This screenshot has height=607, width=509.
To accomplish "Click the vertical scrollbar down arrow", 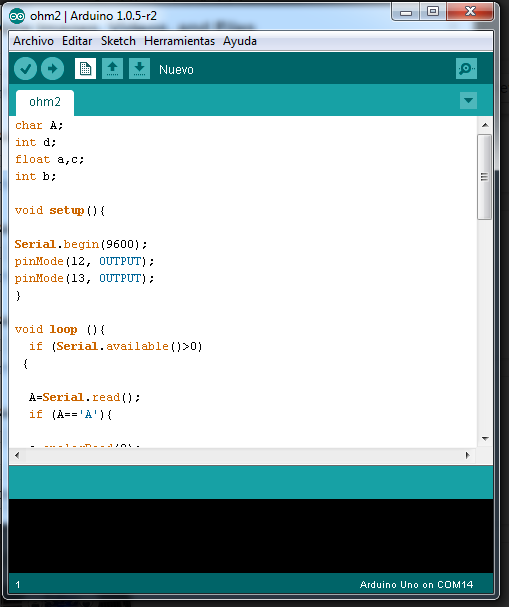I will click(485, 439).
